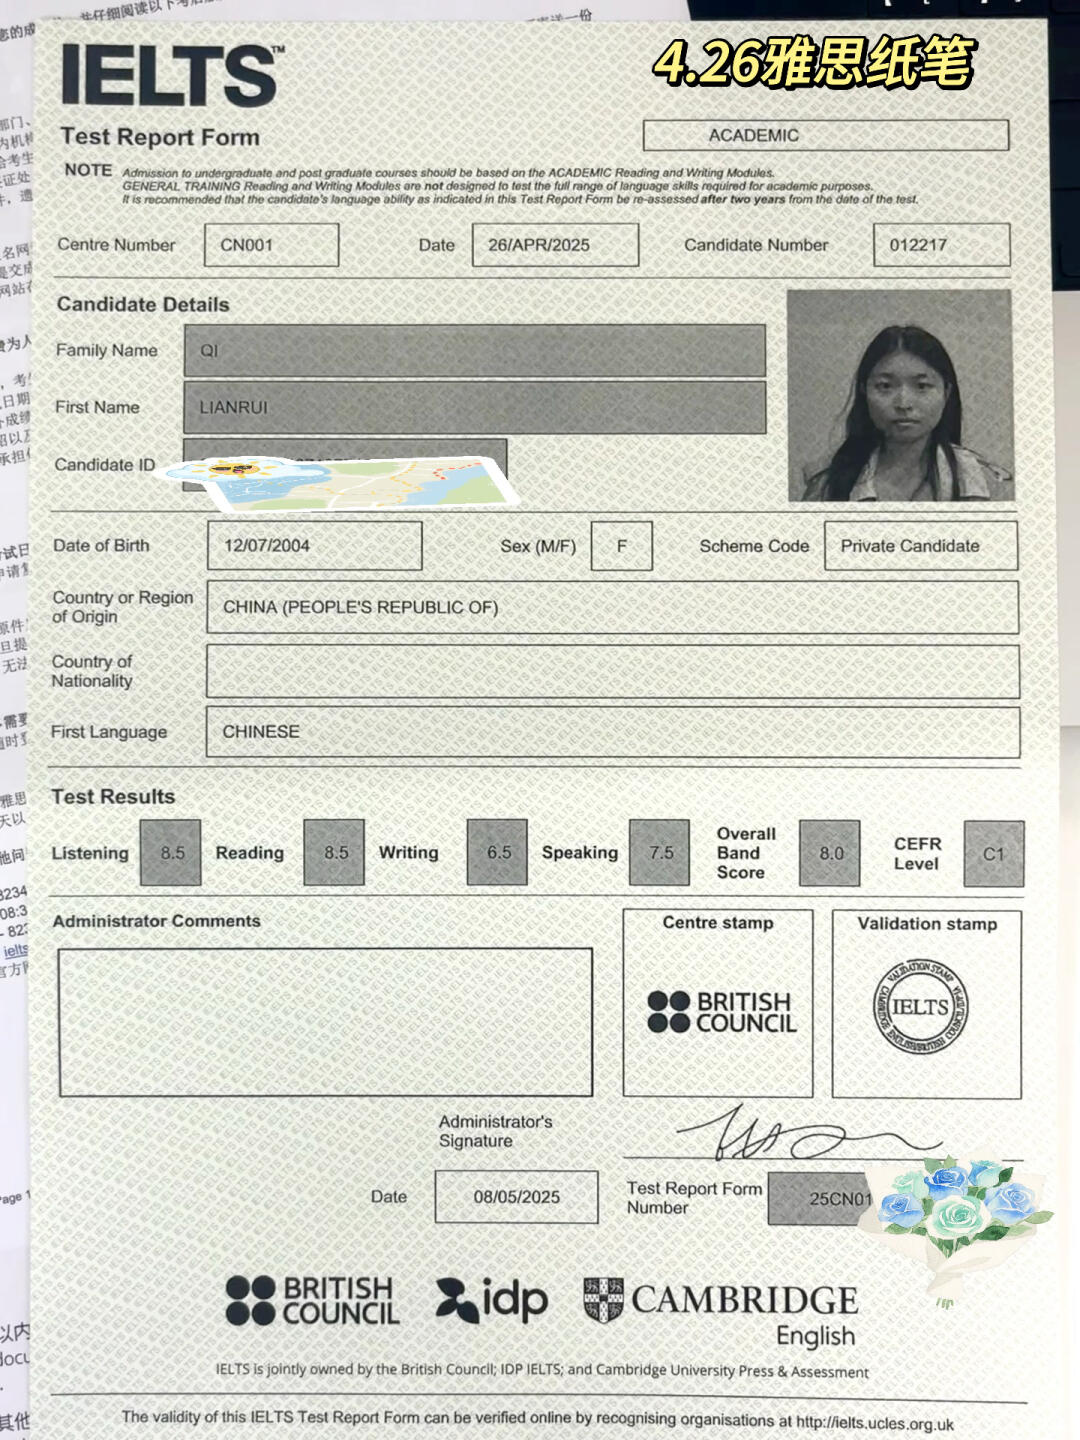Click the yellow caption "4.26雅思纸笔"
1080x1440 pixels.
point(814,62)
